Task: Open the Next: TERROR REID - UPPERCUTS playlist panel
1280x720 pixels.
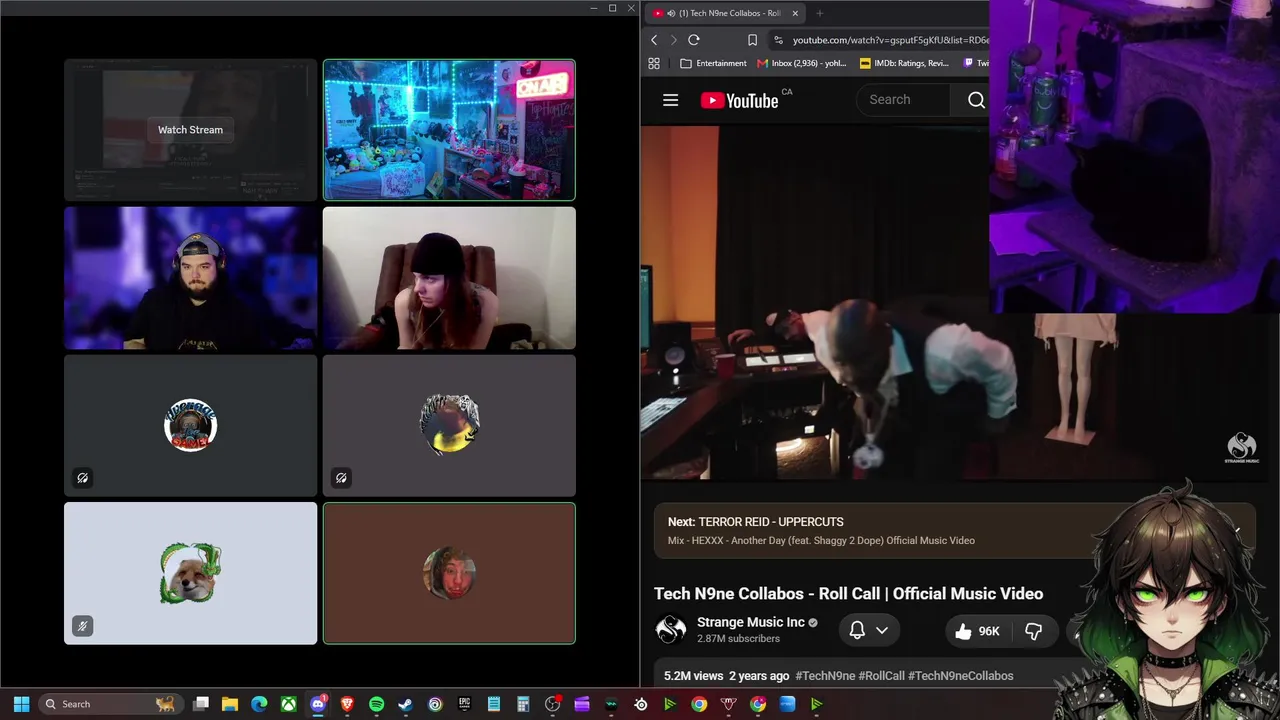Action: (954, 531)
